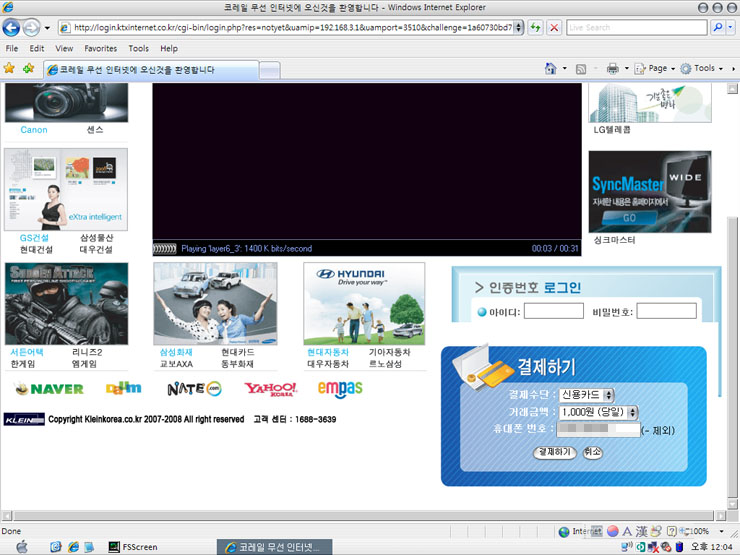Screen dimensions: 740x555
Task: Open FSScreen from the taskbar
Action: [x=133, y=547]
